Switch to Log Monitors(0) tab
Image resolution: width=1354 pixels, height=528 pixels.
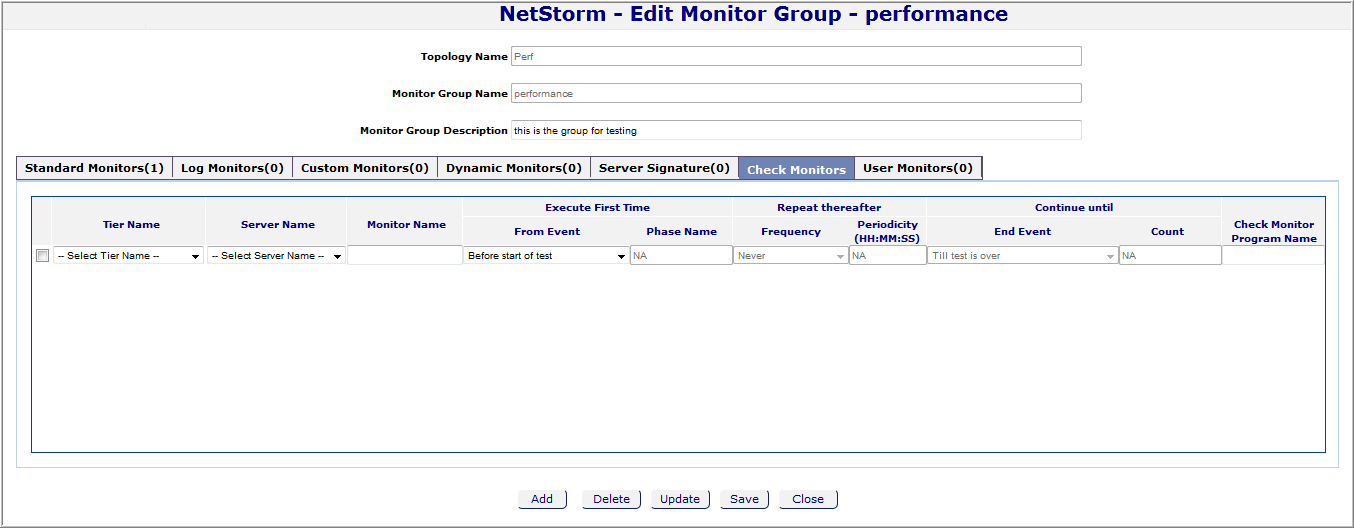tap(232, 168)
